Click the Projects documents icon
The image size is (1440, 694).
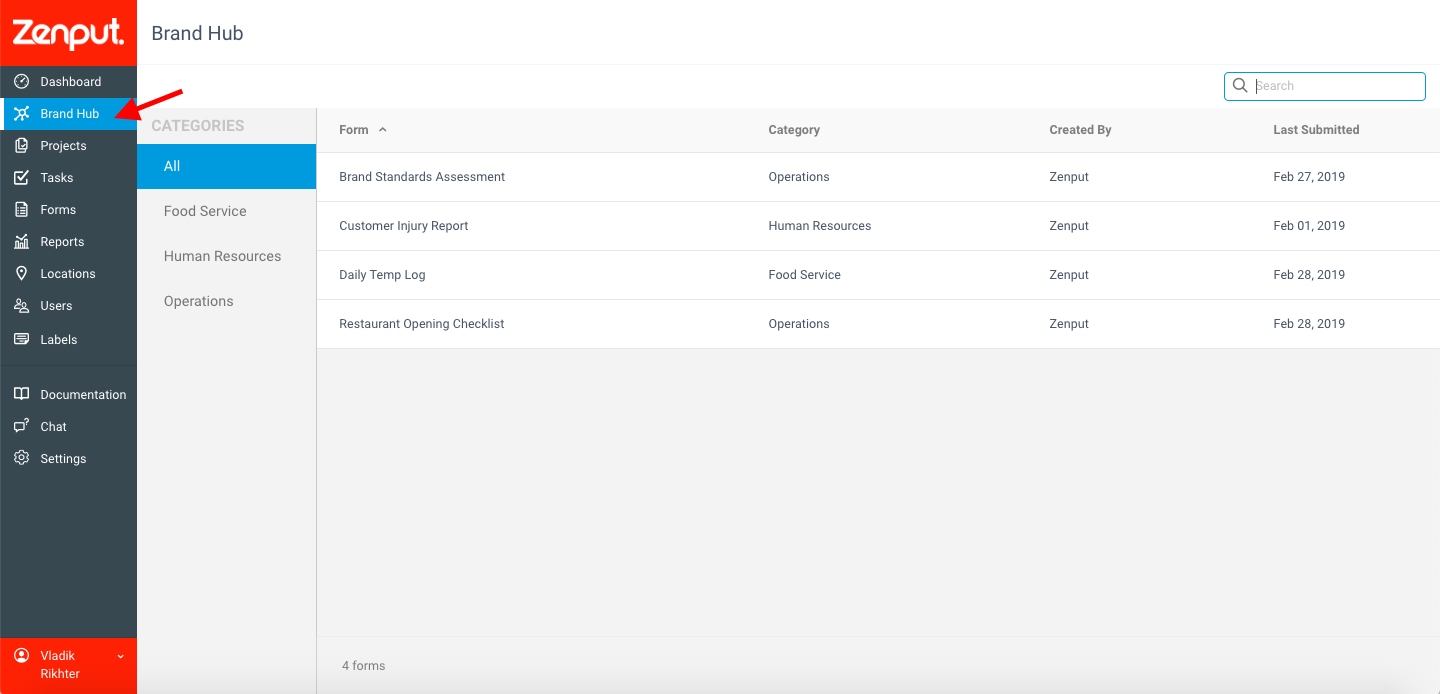[x=21, y=145]
